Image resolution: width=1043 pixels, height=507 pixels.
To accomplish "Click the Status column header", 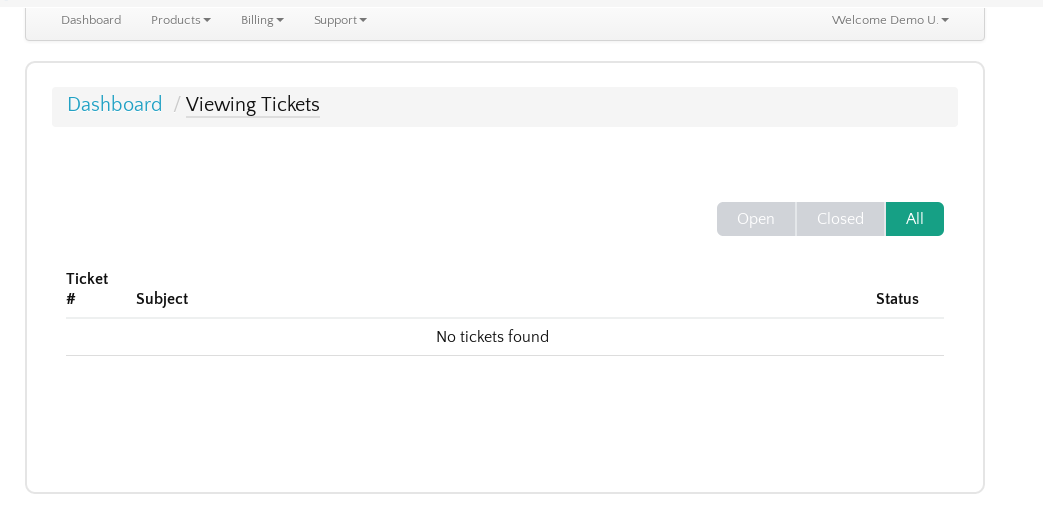I will (897, 299).
